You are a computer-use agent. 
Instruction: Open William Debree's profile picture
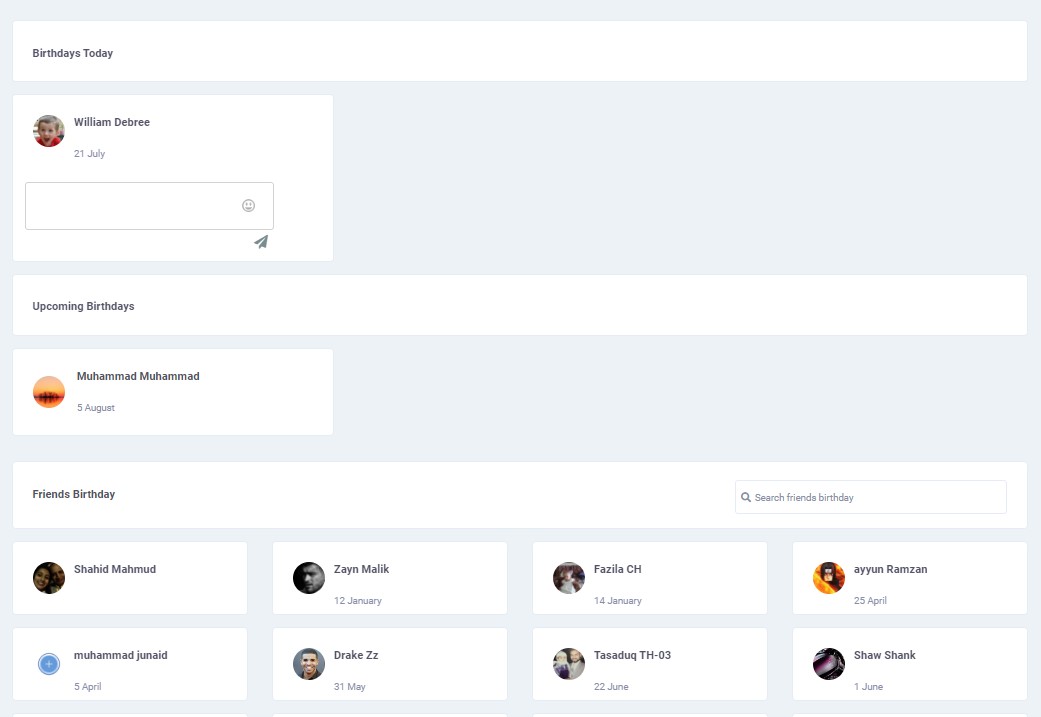(x=49, y=131)
